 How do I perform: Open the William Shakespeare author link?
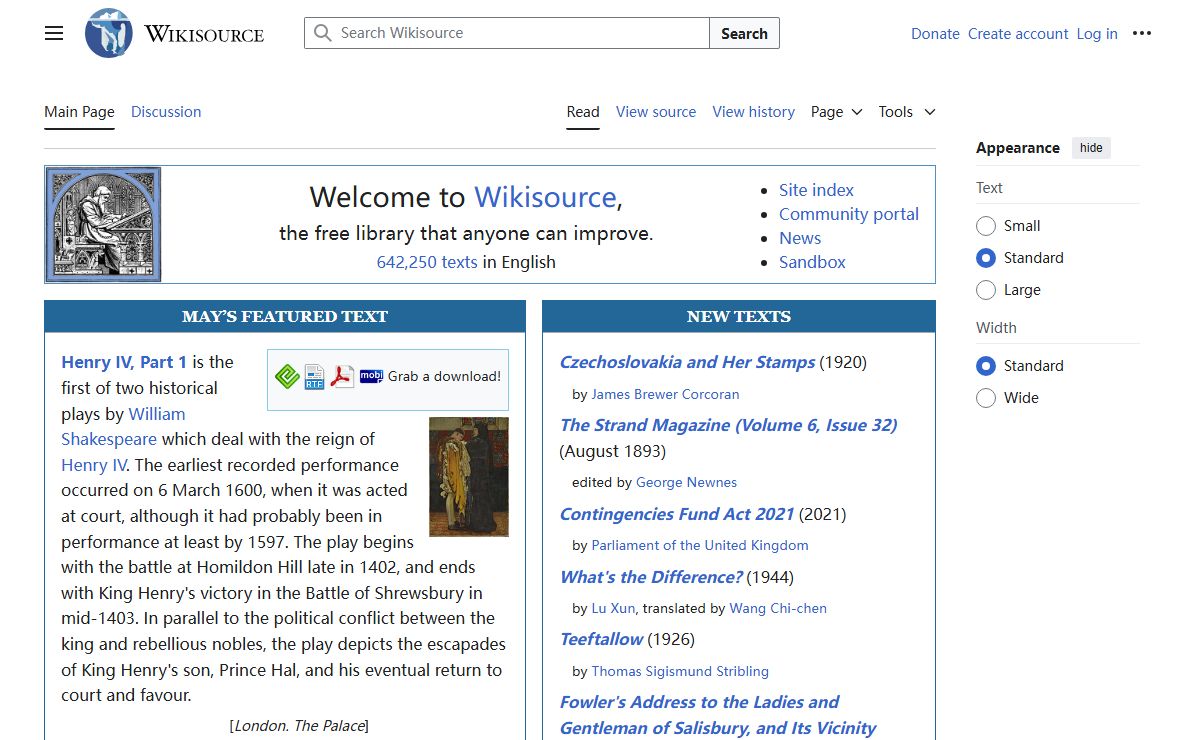(x=123, y=426)
